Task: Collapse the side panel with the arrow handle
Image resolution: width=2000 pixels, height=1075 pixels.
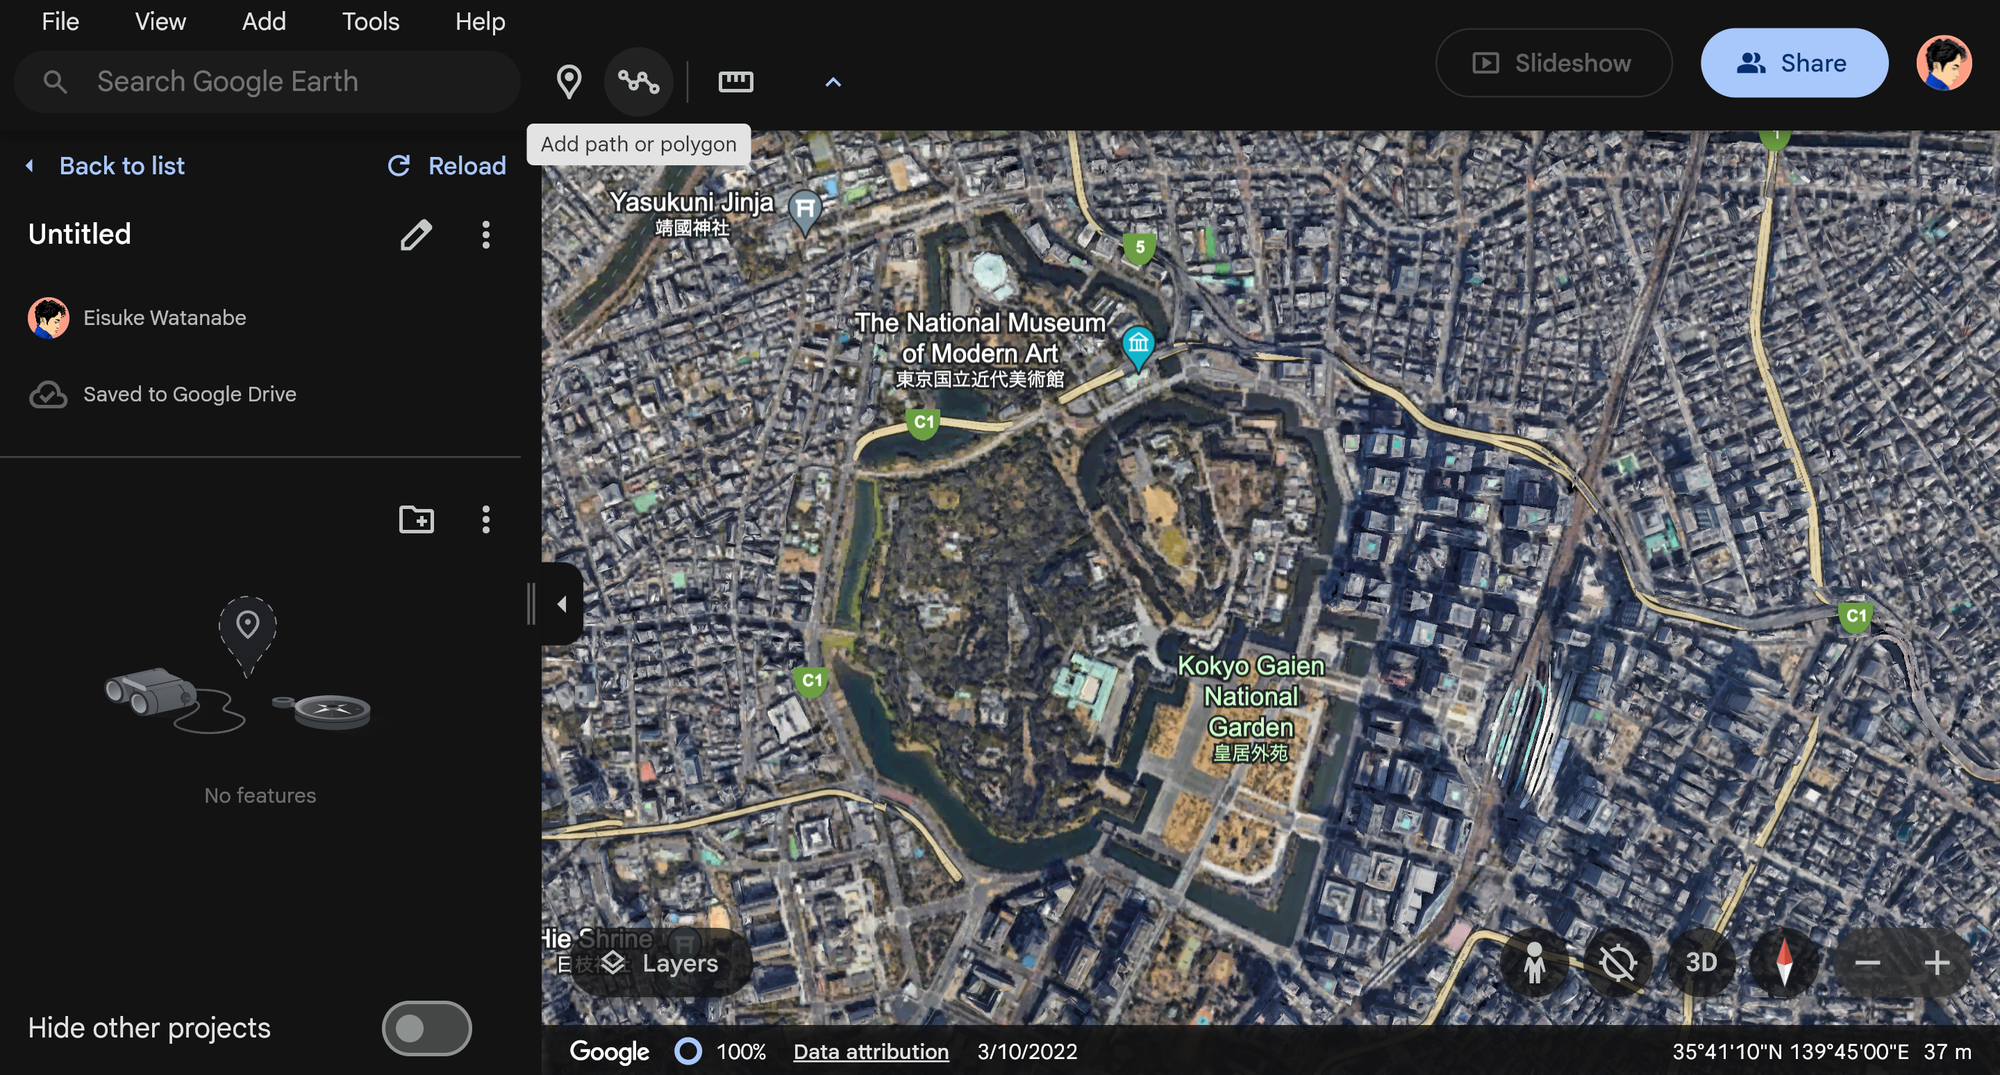Action: click(562, 604)
